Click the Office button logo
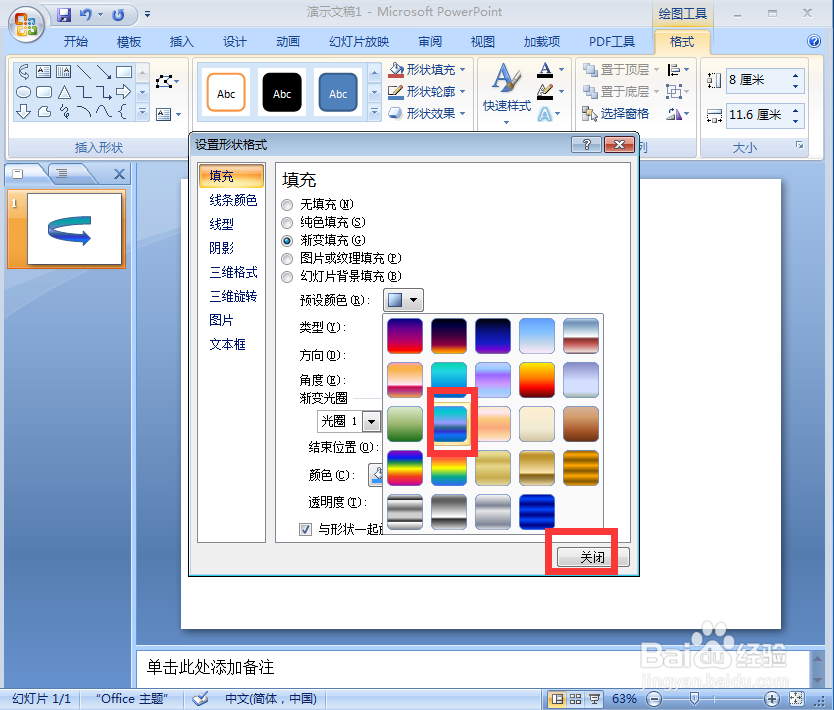834x710 pixels. pos(26,24)
